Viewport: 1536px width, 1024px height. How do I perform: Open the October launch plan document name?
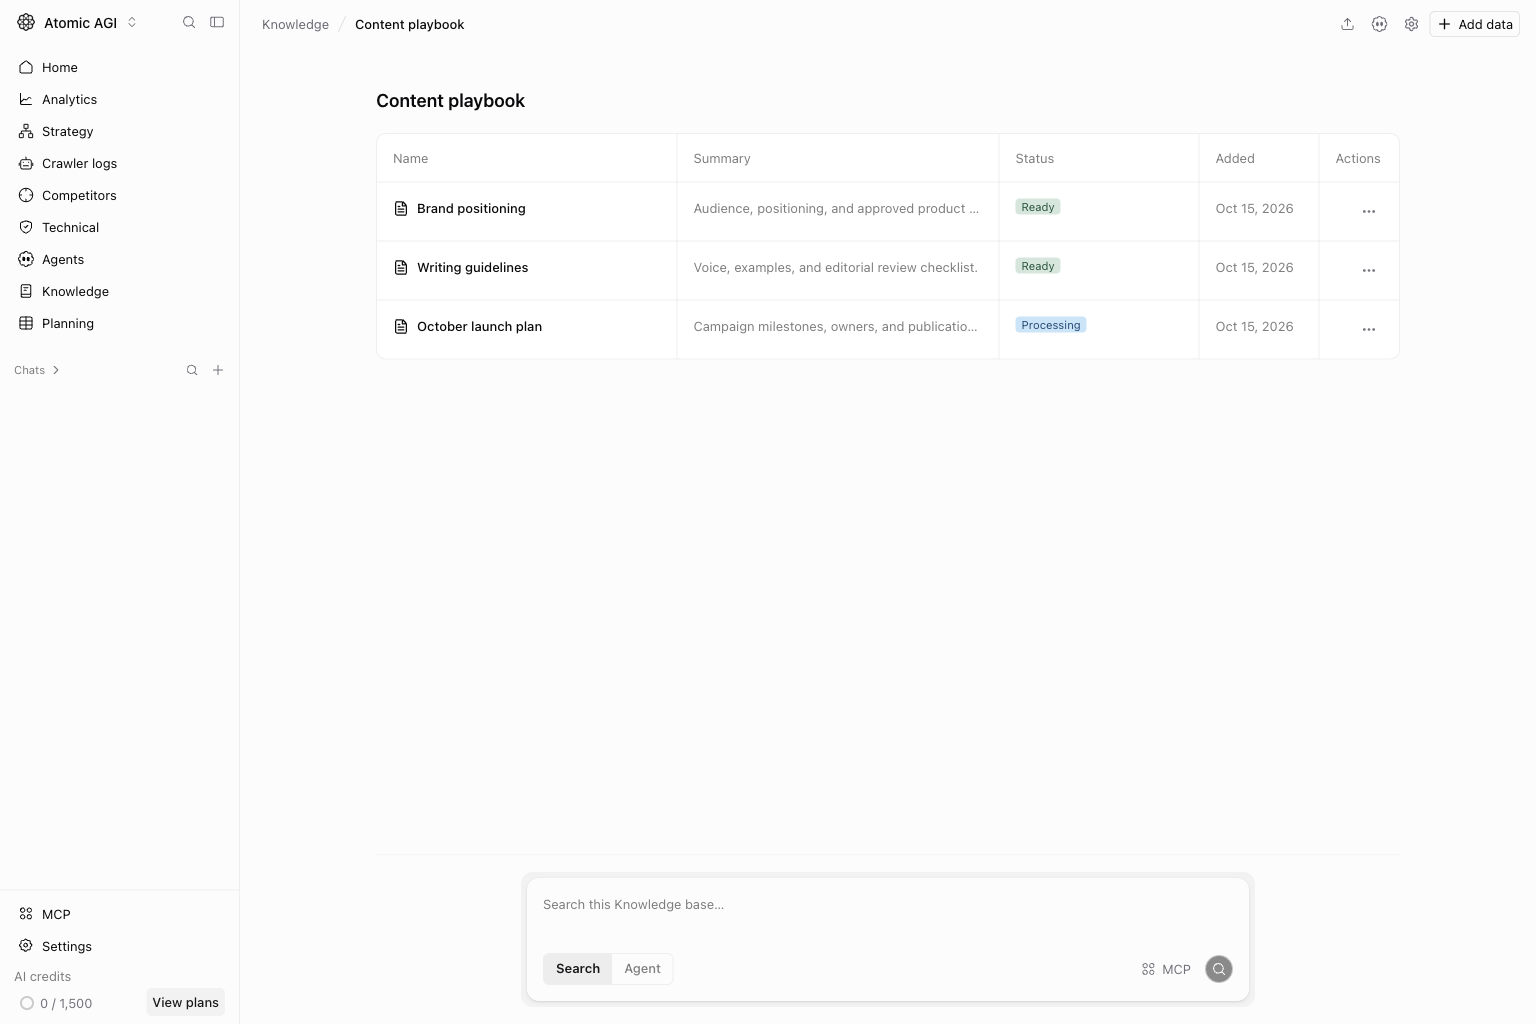[479, 326]
